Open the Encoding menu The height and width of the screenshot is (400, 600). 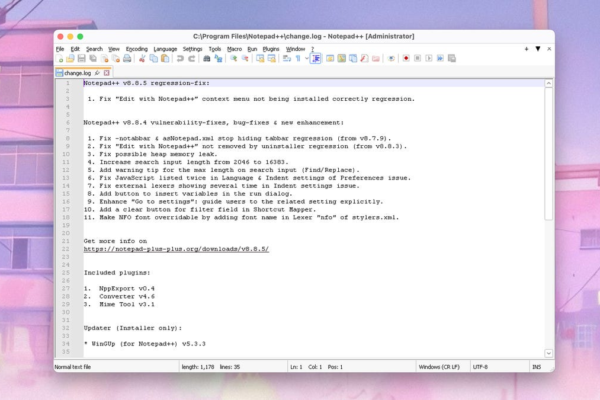[137, 49]
